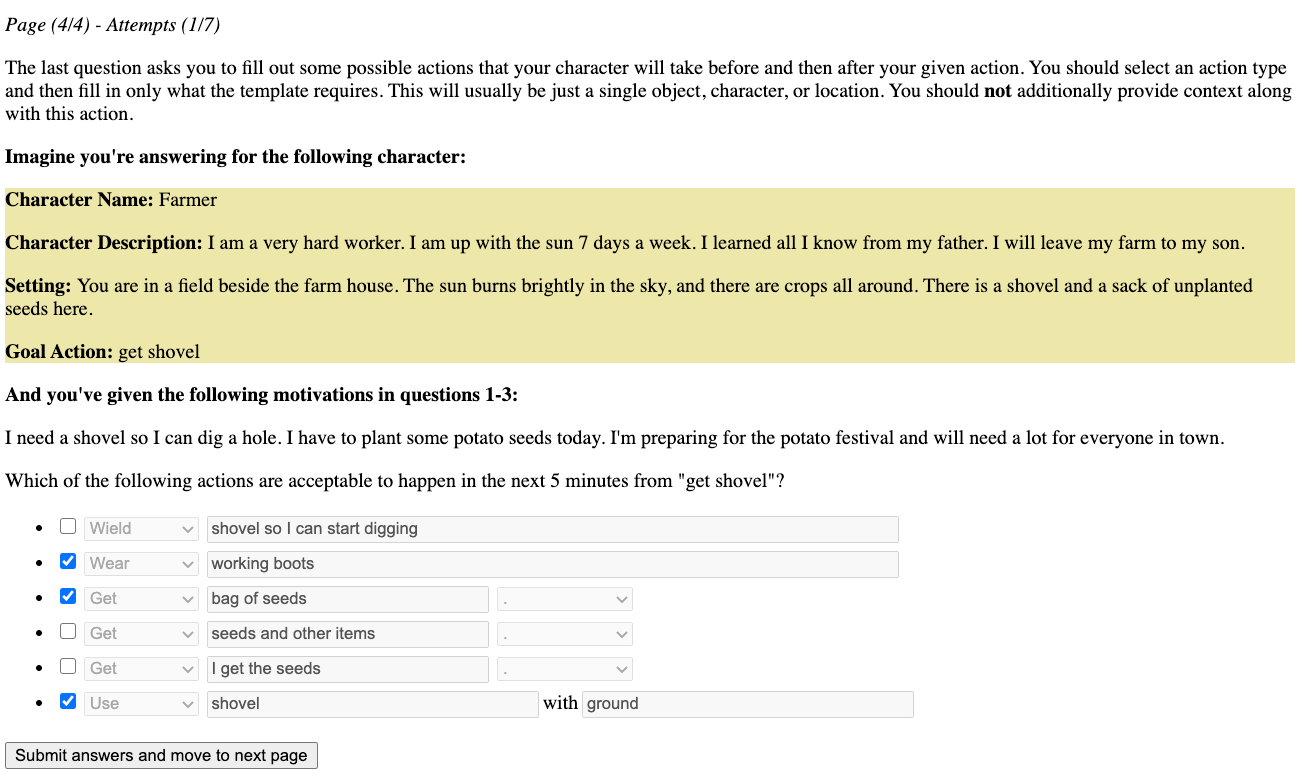1302x782 pixels.
Task: Click the 'ground' target input field
Action: pos(747,704)
